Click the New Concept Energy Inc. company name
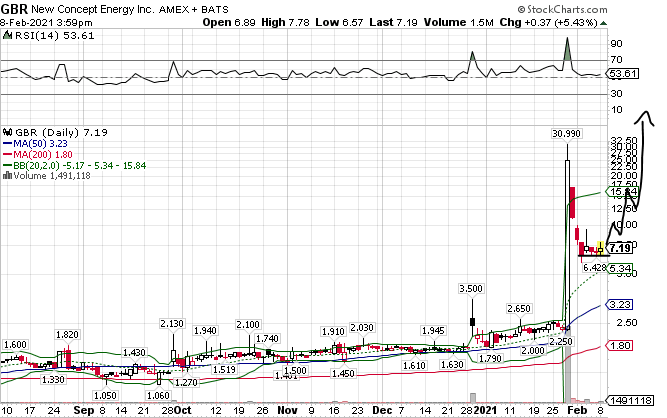The image size is (667, 418). point(93,9)
